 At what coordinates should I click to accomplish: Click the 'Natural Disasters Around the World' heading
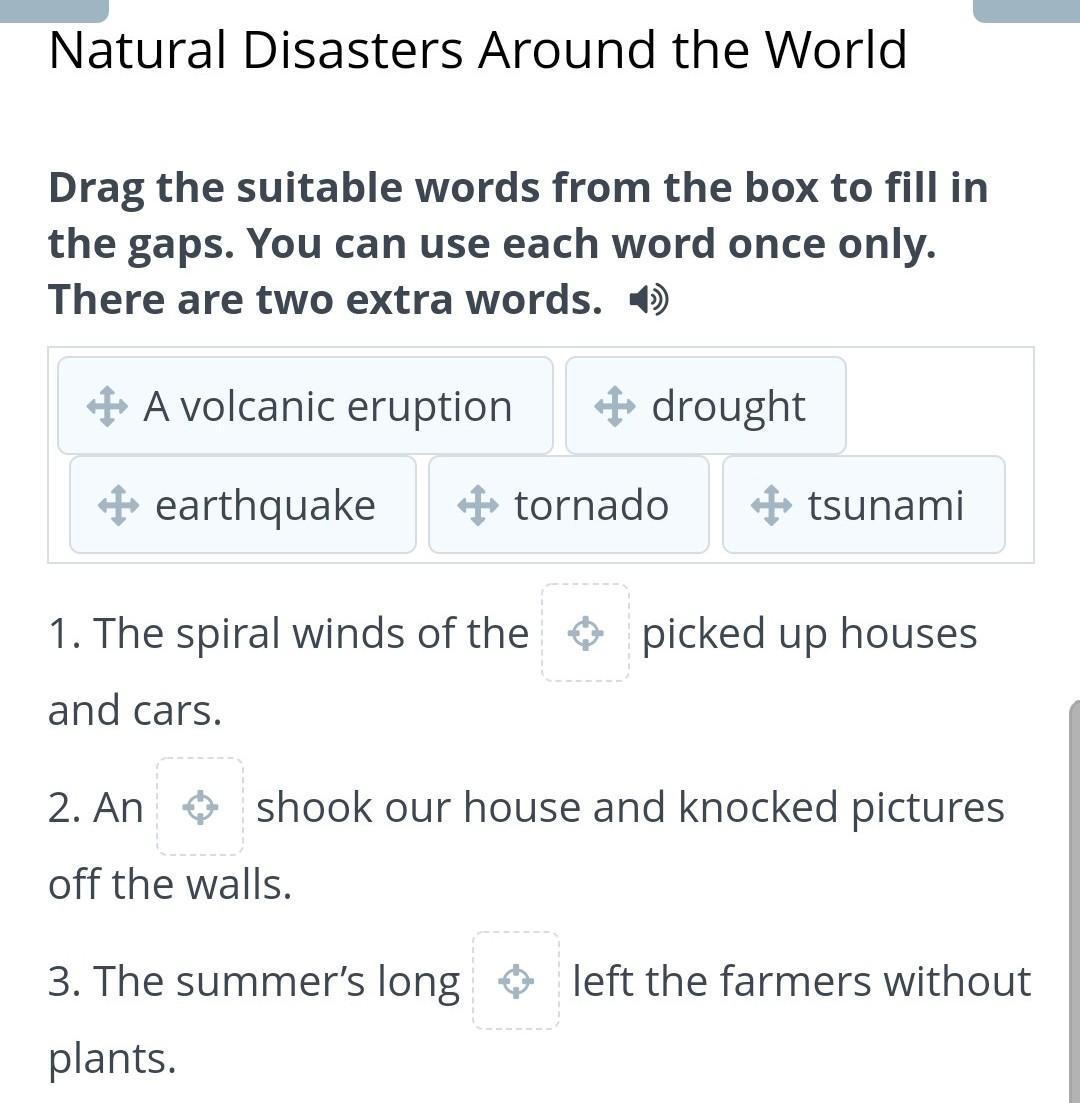(x=478, y=50)
